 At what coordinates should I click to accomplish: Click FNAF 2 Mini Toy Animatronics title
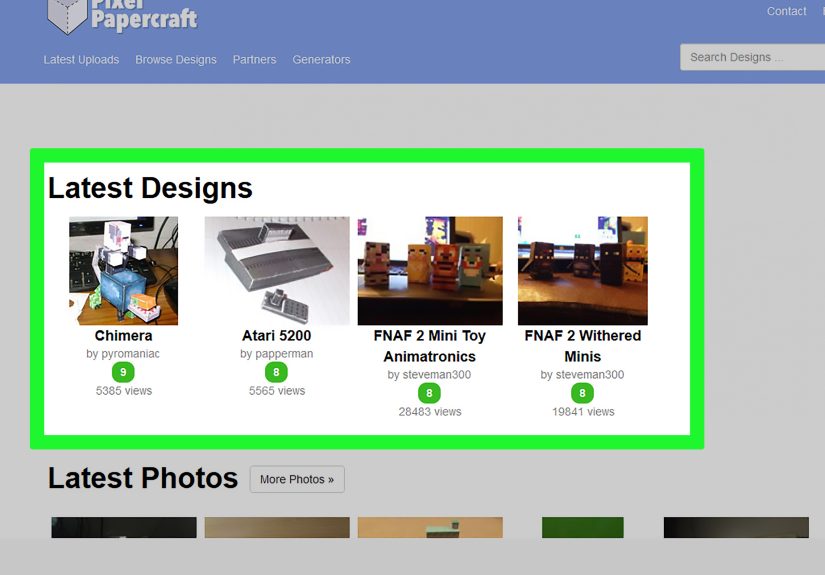(430, 346)
